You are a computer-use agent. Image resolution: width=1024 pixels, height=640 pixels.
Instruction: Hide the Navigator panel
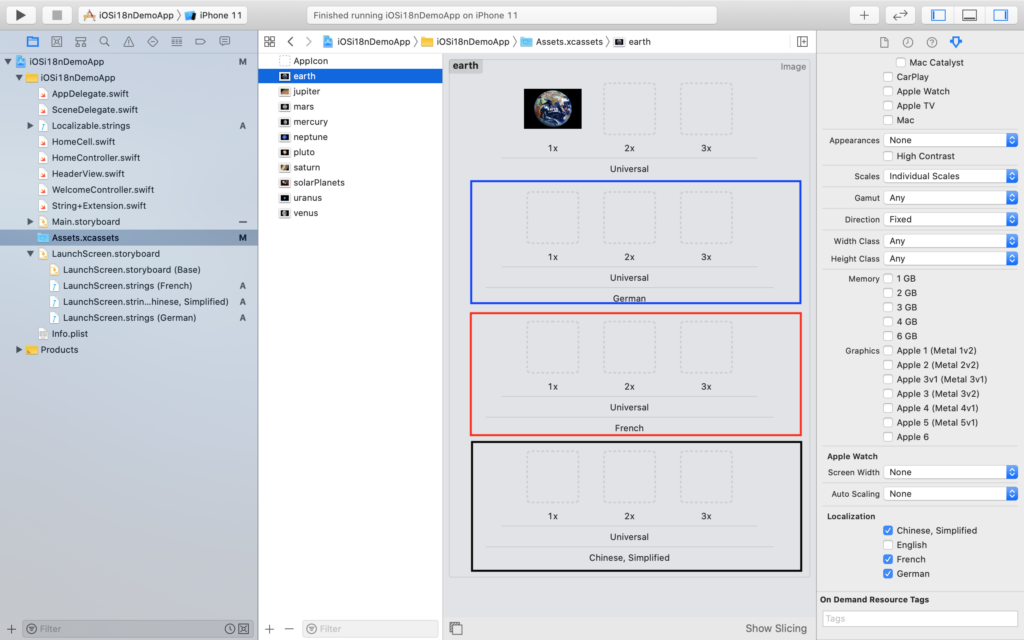[938, 15]
